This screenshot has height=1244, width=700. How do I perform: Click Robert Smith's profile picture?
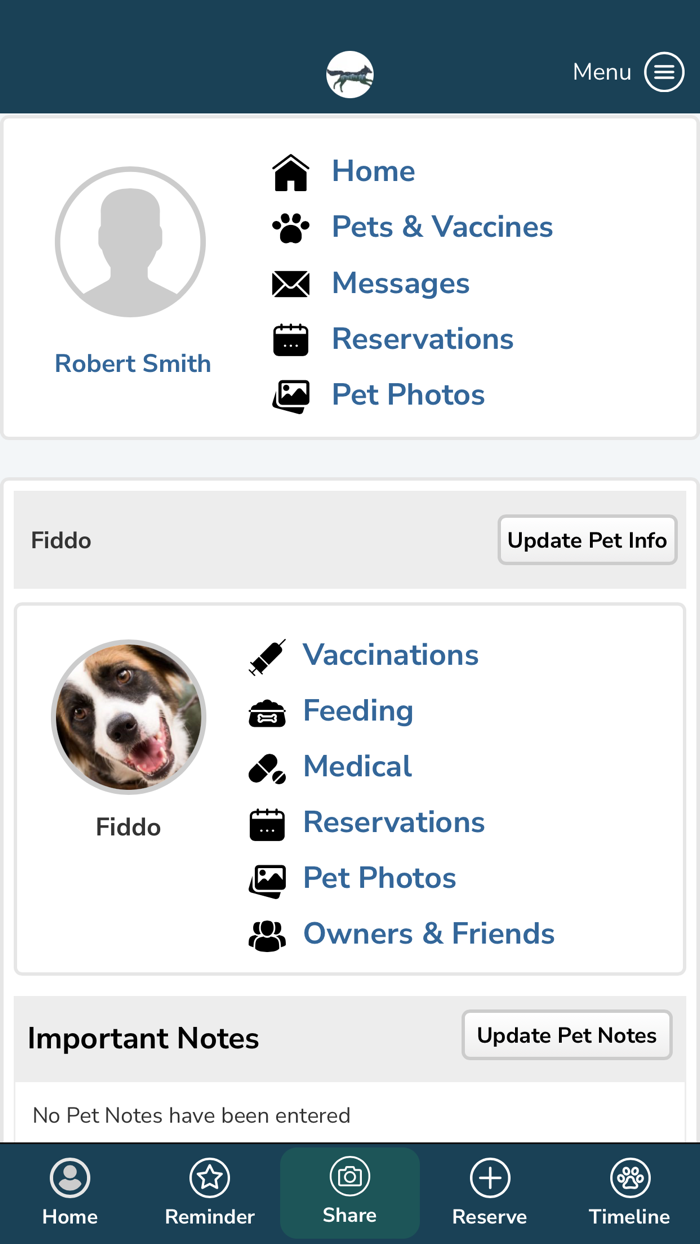(130, 241)
